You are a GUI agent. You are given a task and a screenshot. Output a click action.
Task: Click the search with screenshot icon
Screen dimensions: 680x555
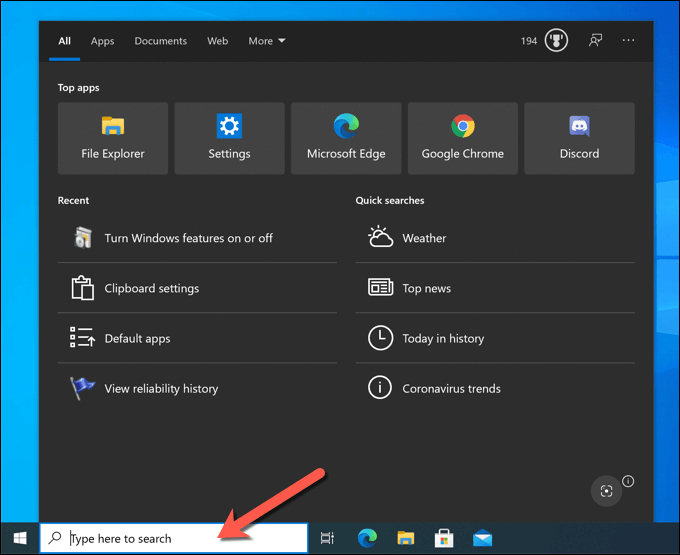(605, 490)
